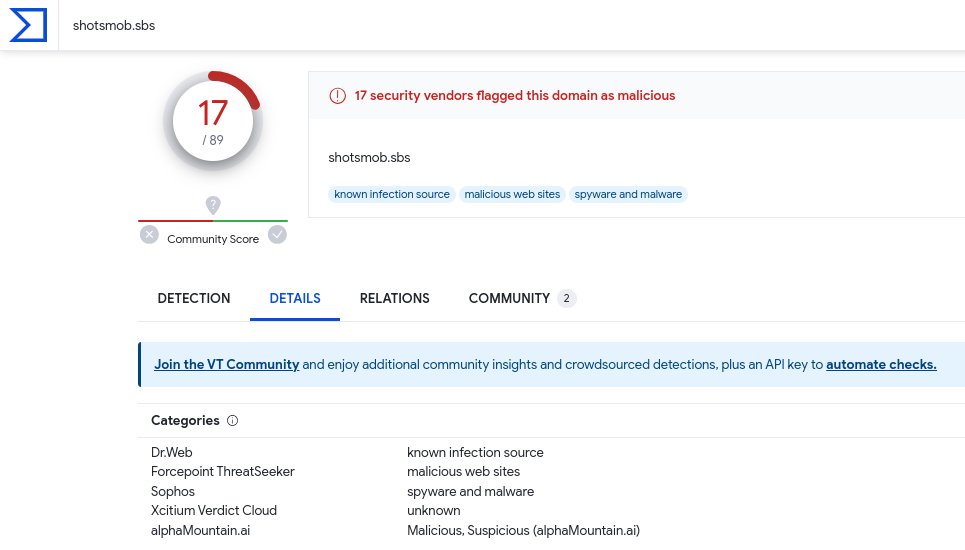
Task: Click the Community Score bar
Action: point(213,220)
